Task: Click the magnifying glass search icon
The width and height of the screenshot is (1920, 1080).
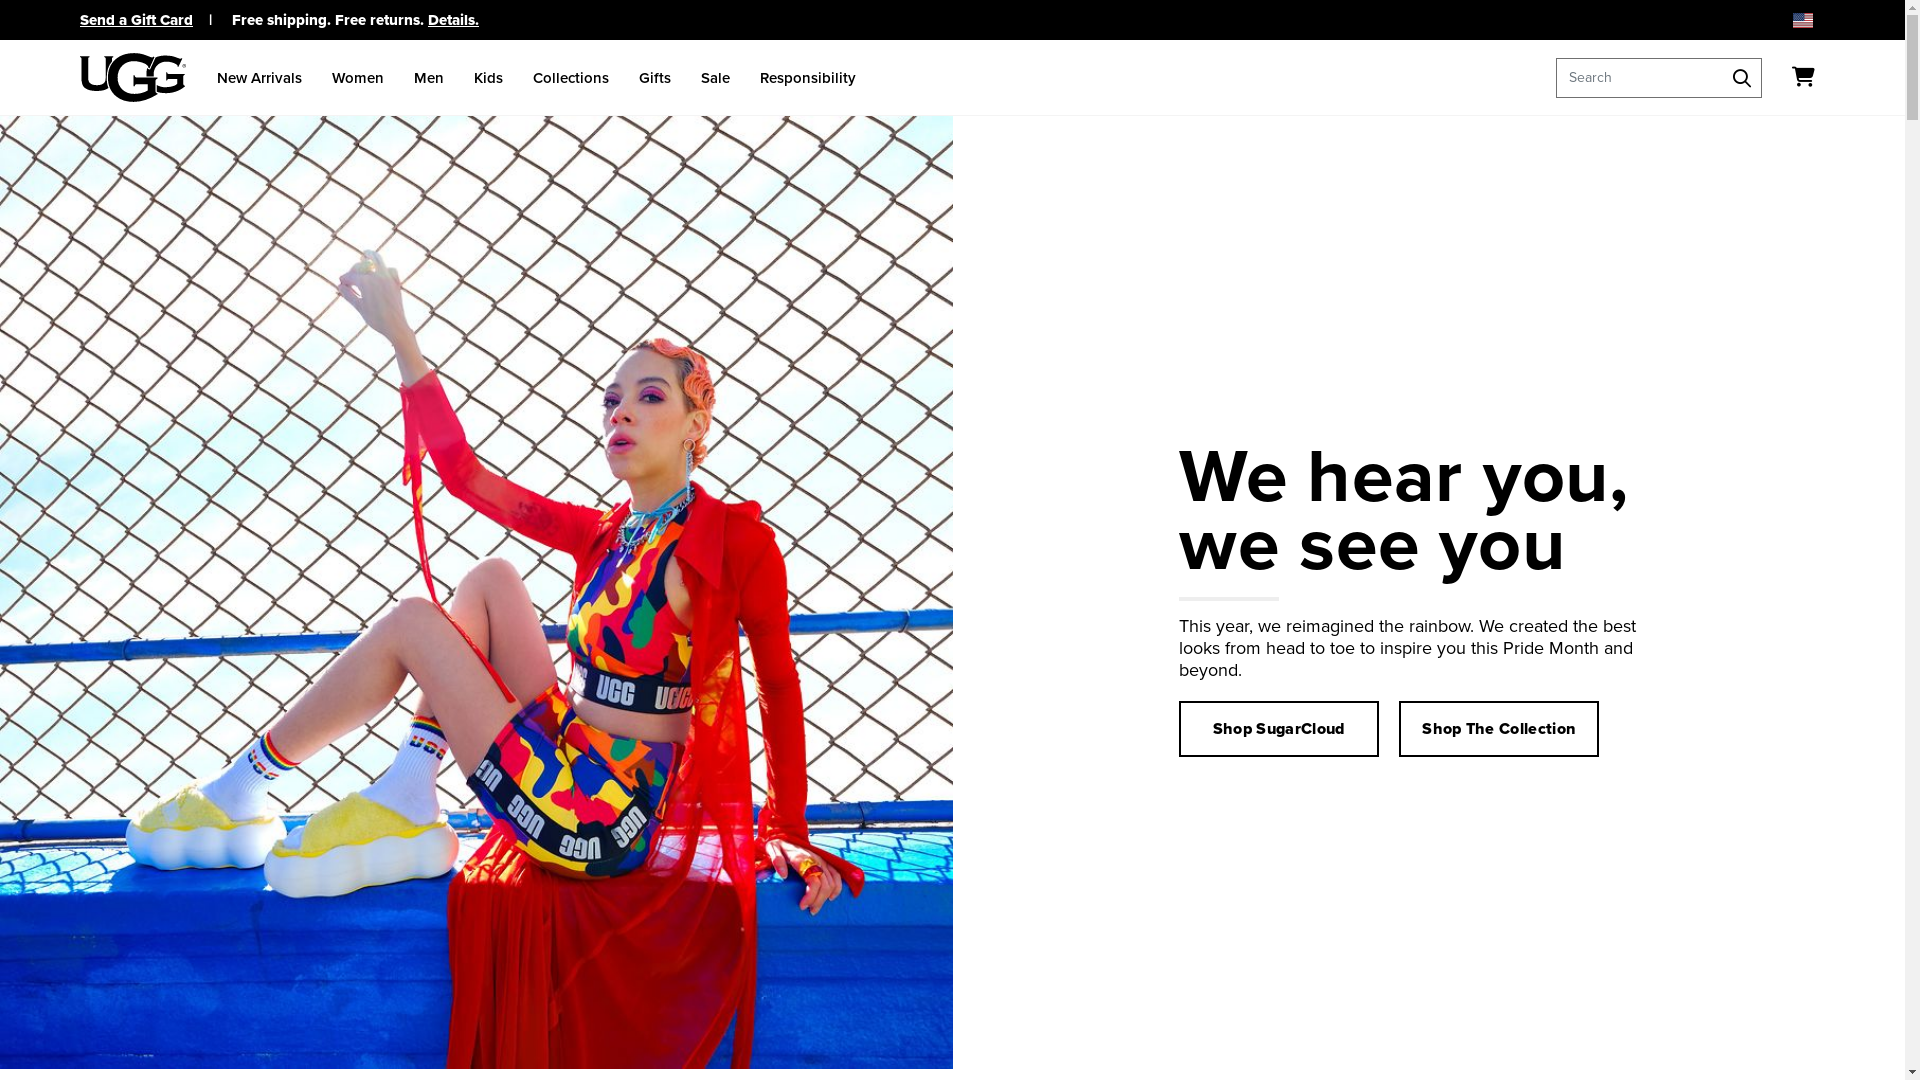Action: pyautogui.click(x=1742, y=78)
